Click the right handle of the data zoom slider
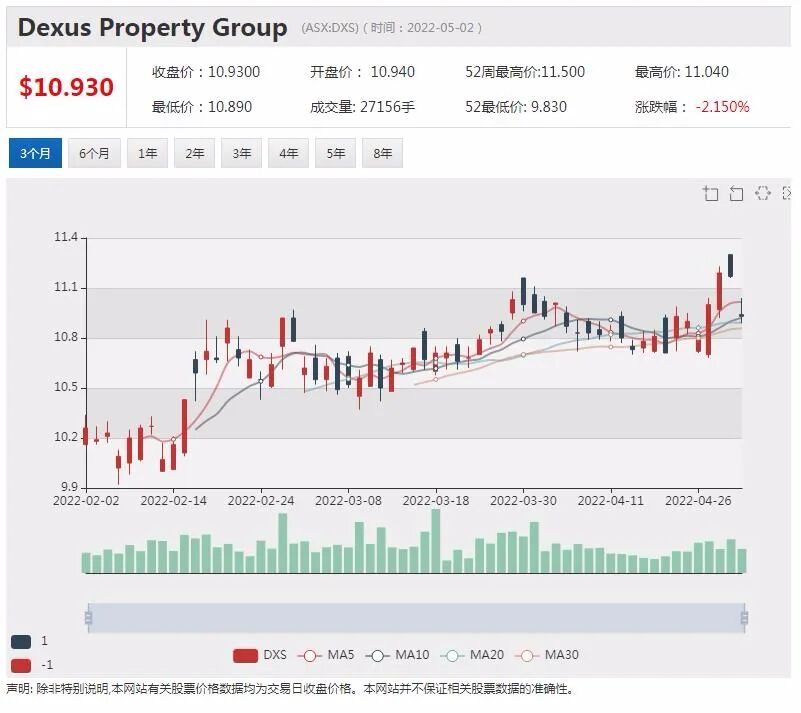Image resolution: width=801 pixels, height=713 pixels. pyautogui.click(x=744, y=618)
